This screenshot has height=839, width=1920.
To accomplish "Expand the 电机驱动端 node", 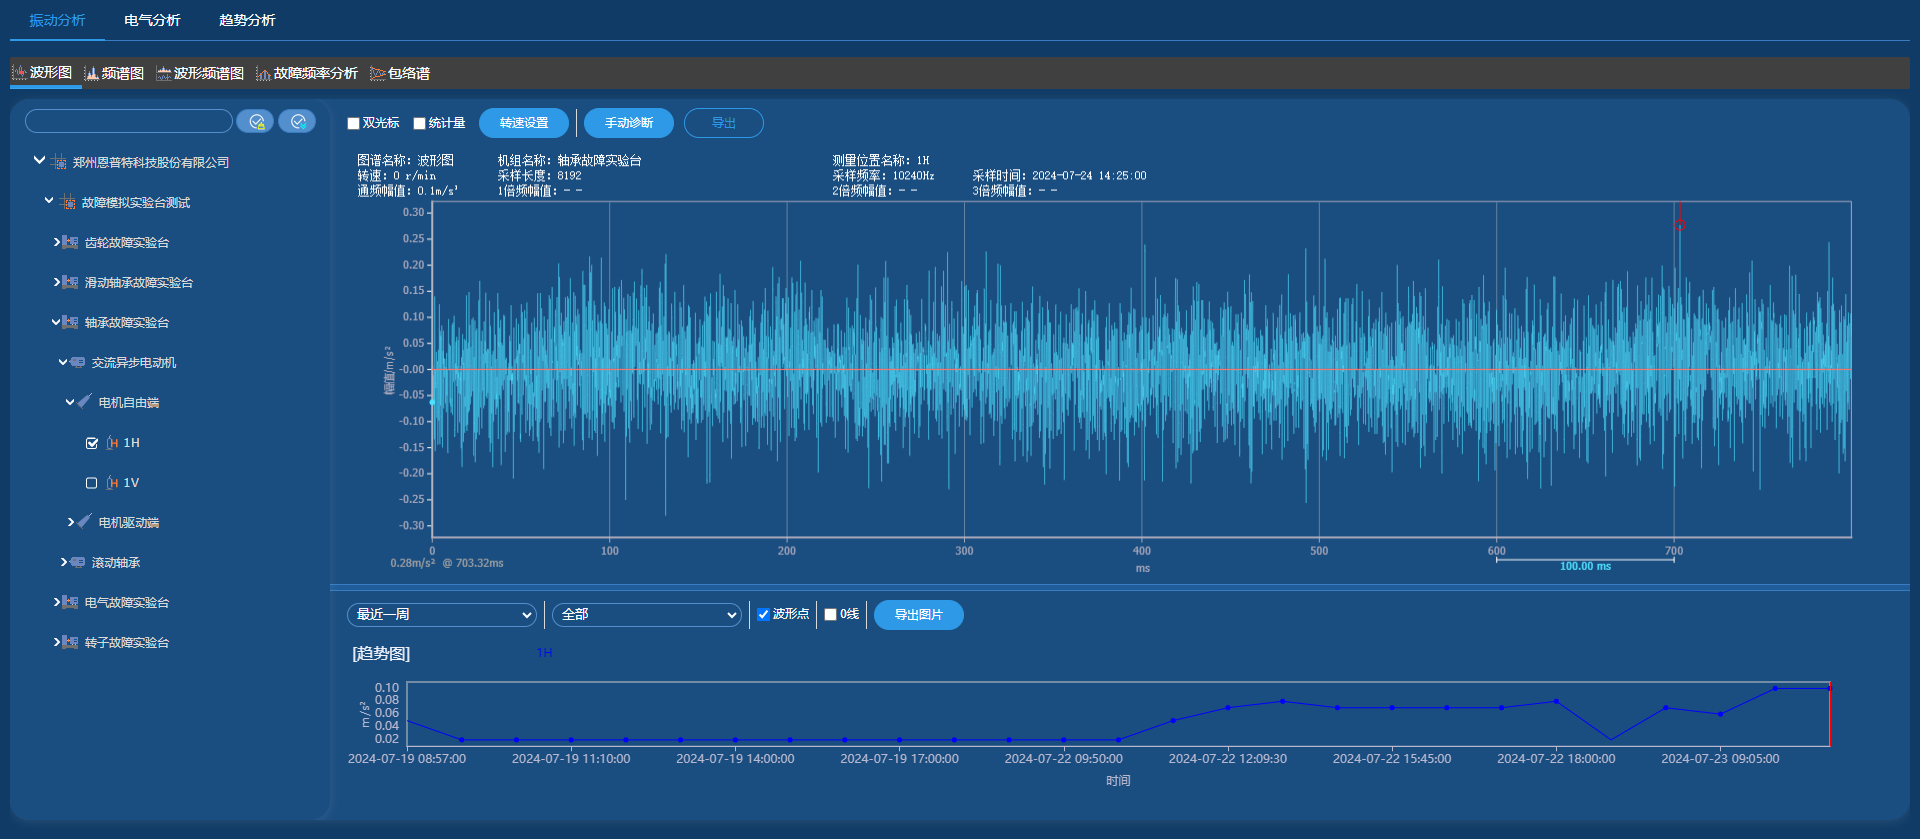I will pos(70,522).
